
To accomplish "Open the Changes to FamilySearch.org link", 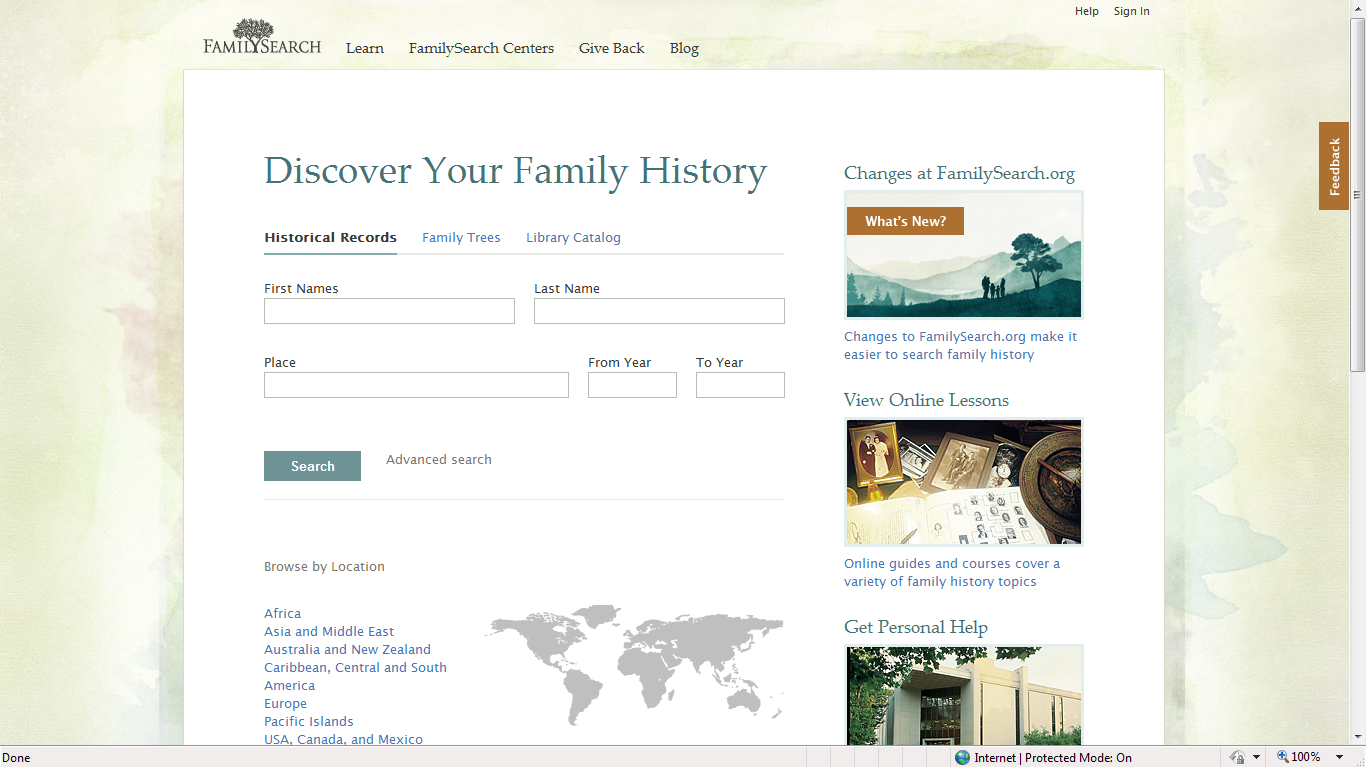I will (x=960, y=346).
